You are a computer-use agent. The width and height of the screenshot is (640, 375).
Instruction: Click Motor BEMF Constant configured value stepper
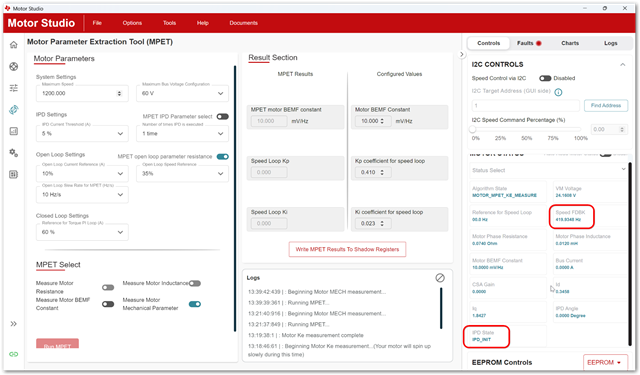tap(382, 121)
